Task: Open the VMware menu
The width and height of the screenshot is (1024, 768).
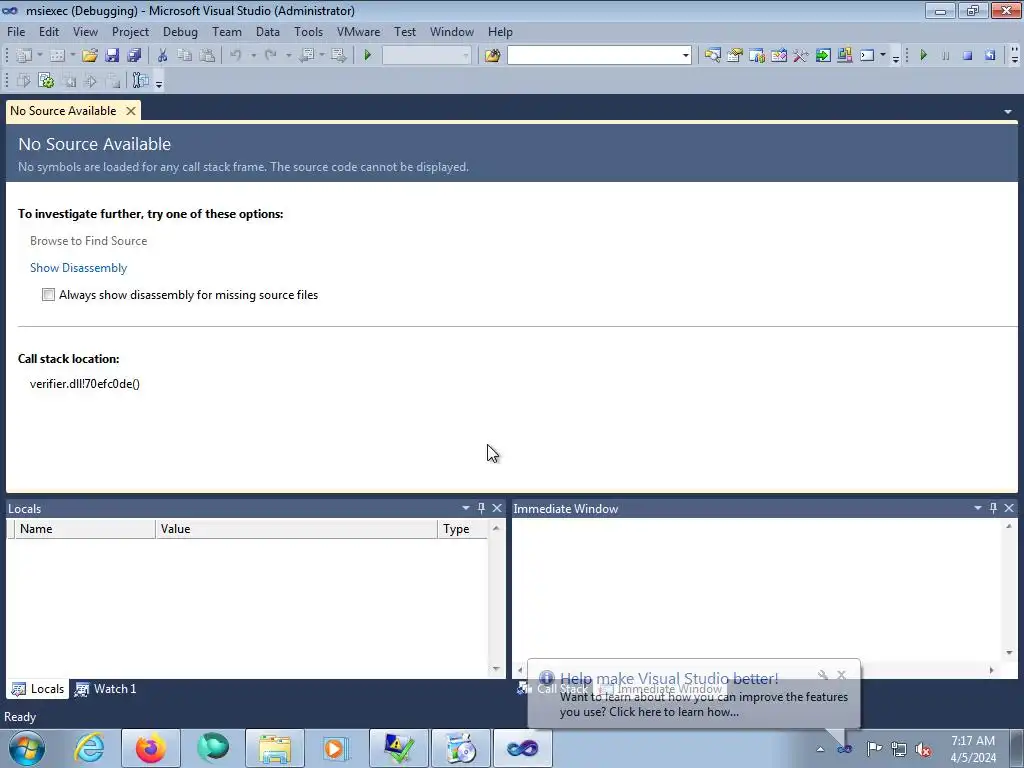Action: tap(358, 31)
